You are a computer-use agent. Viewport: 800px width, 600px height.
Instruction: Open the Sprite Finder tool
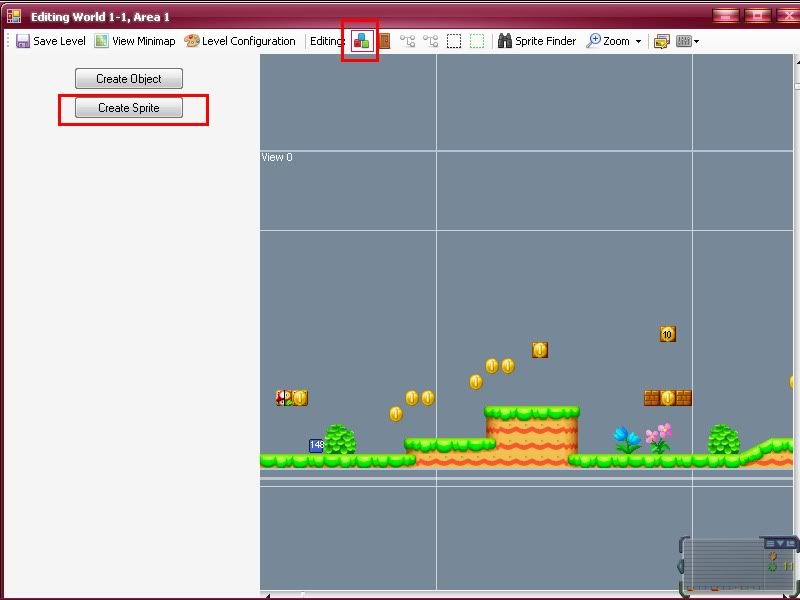(537, 41)
